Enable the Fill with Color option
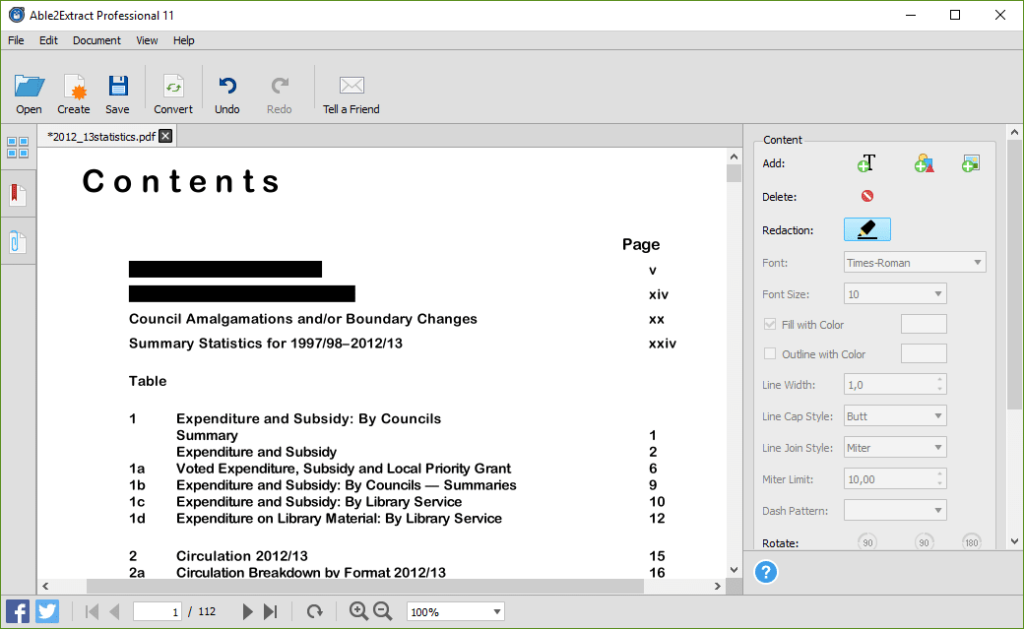 pyautogui.click(x=770, y=324)
